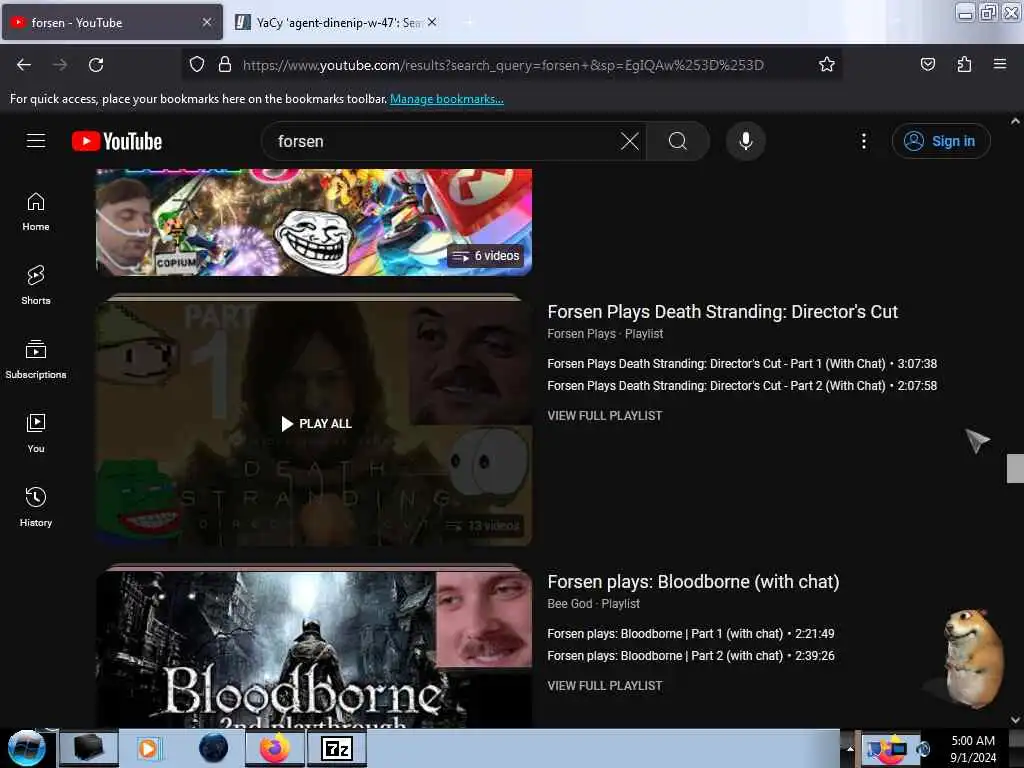Click the page scrollbar thumb
This screenshot has height=768, width=1024.
1015,468
